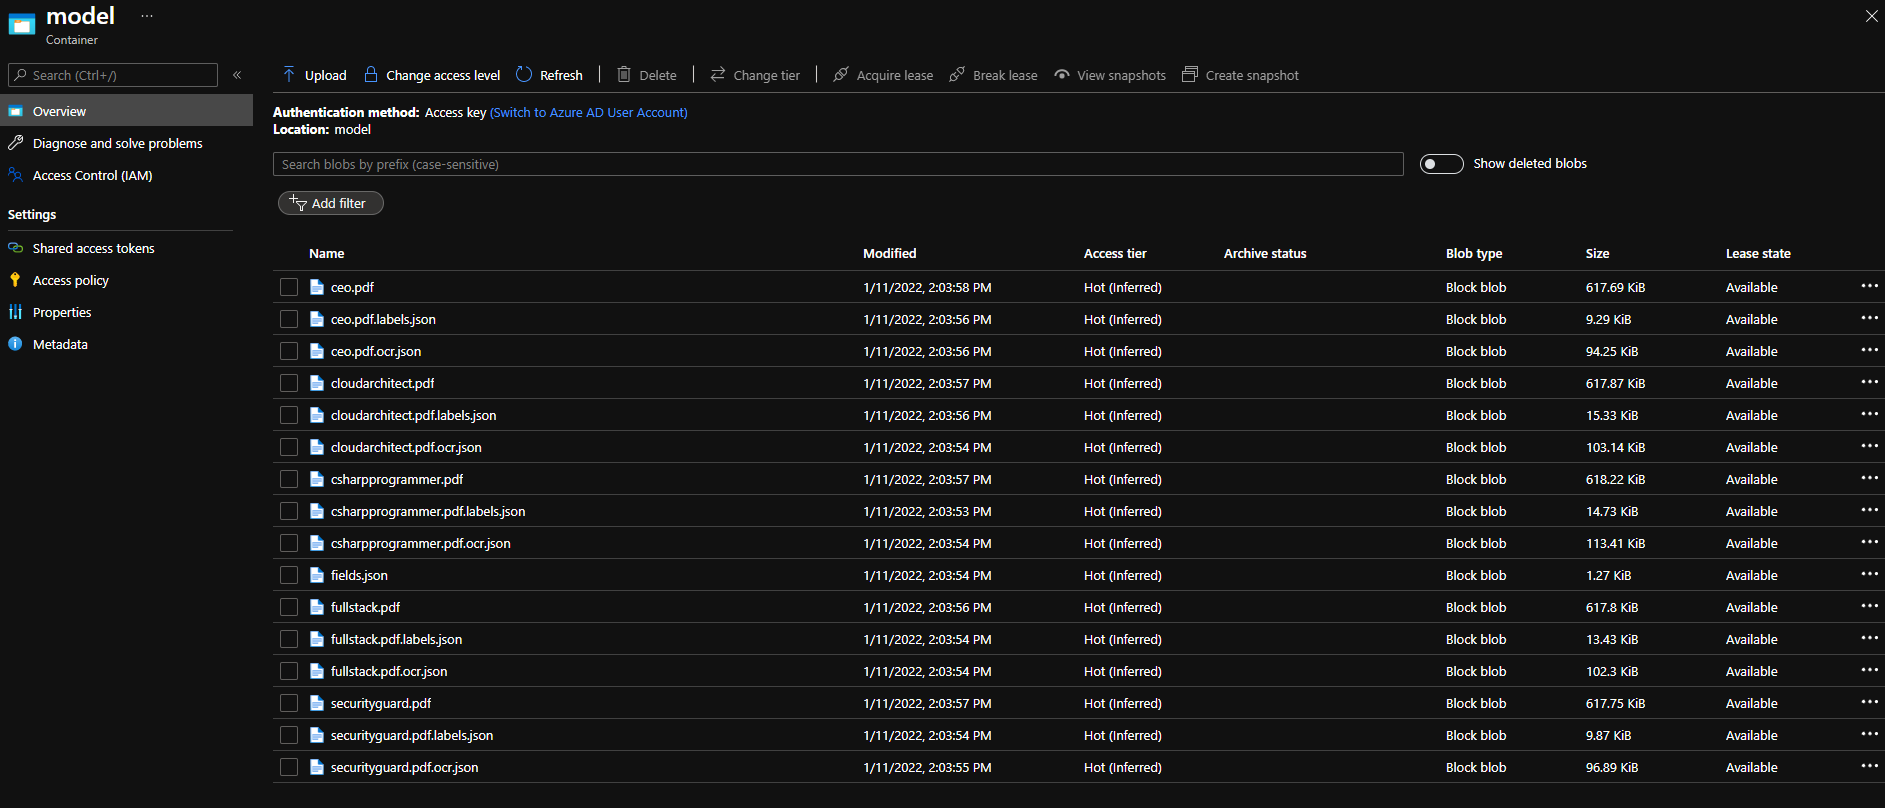The height and width of the screenshot is (808, 1885).
Task: Check the box for securityguard.pdf
Action: pos(289,703)
